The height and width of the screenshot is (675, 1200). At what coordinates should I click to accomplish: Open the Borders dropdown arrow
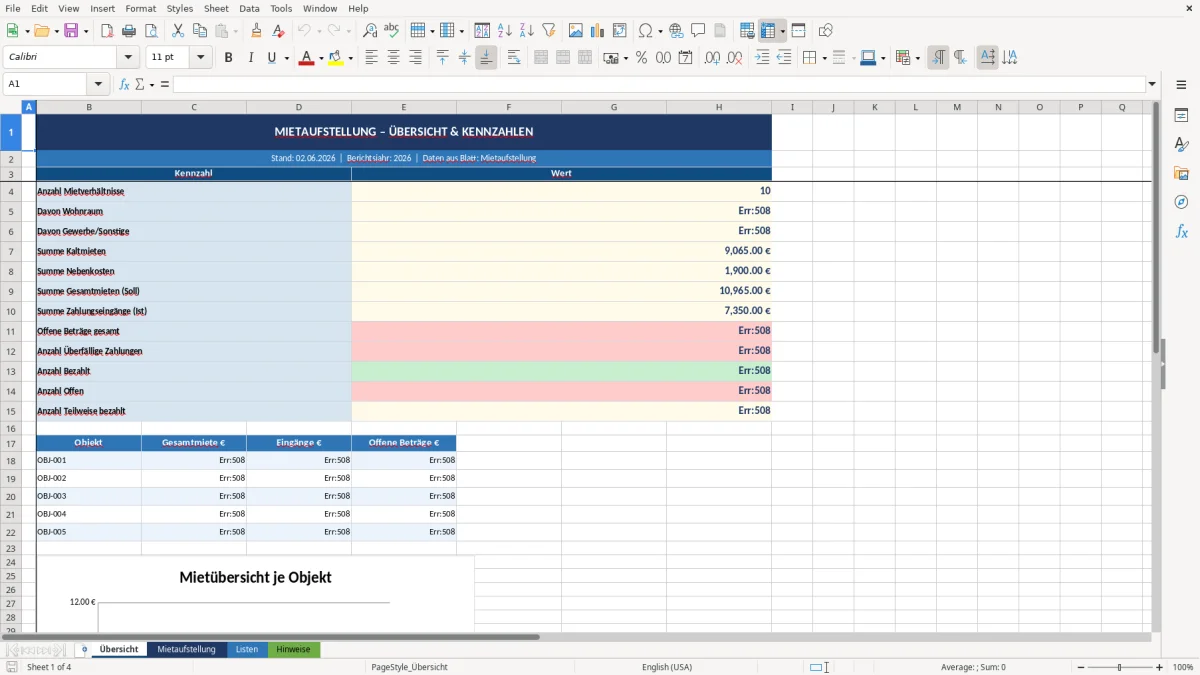tap(823, 58)
